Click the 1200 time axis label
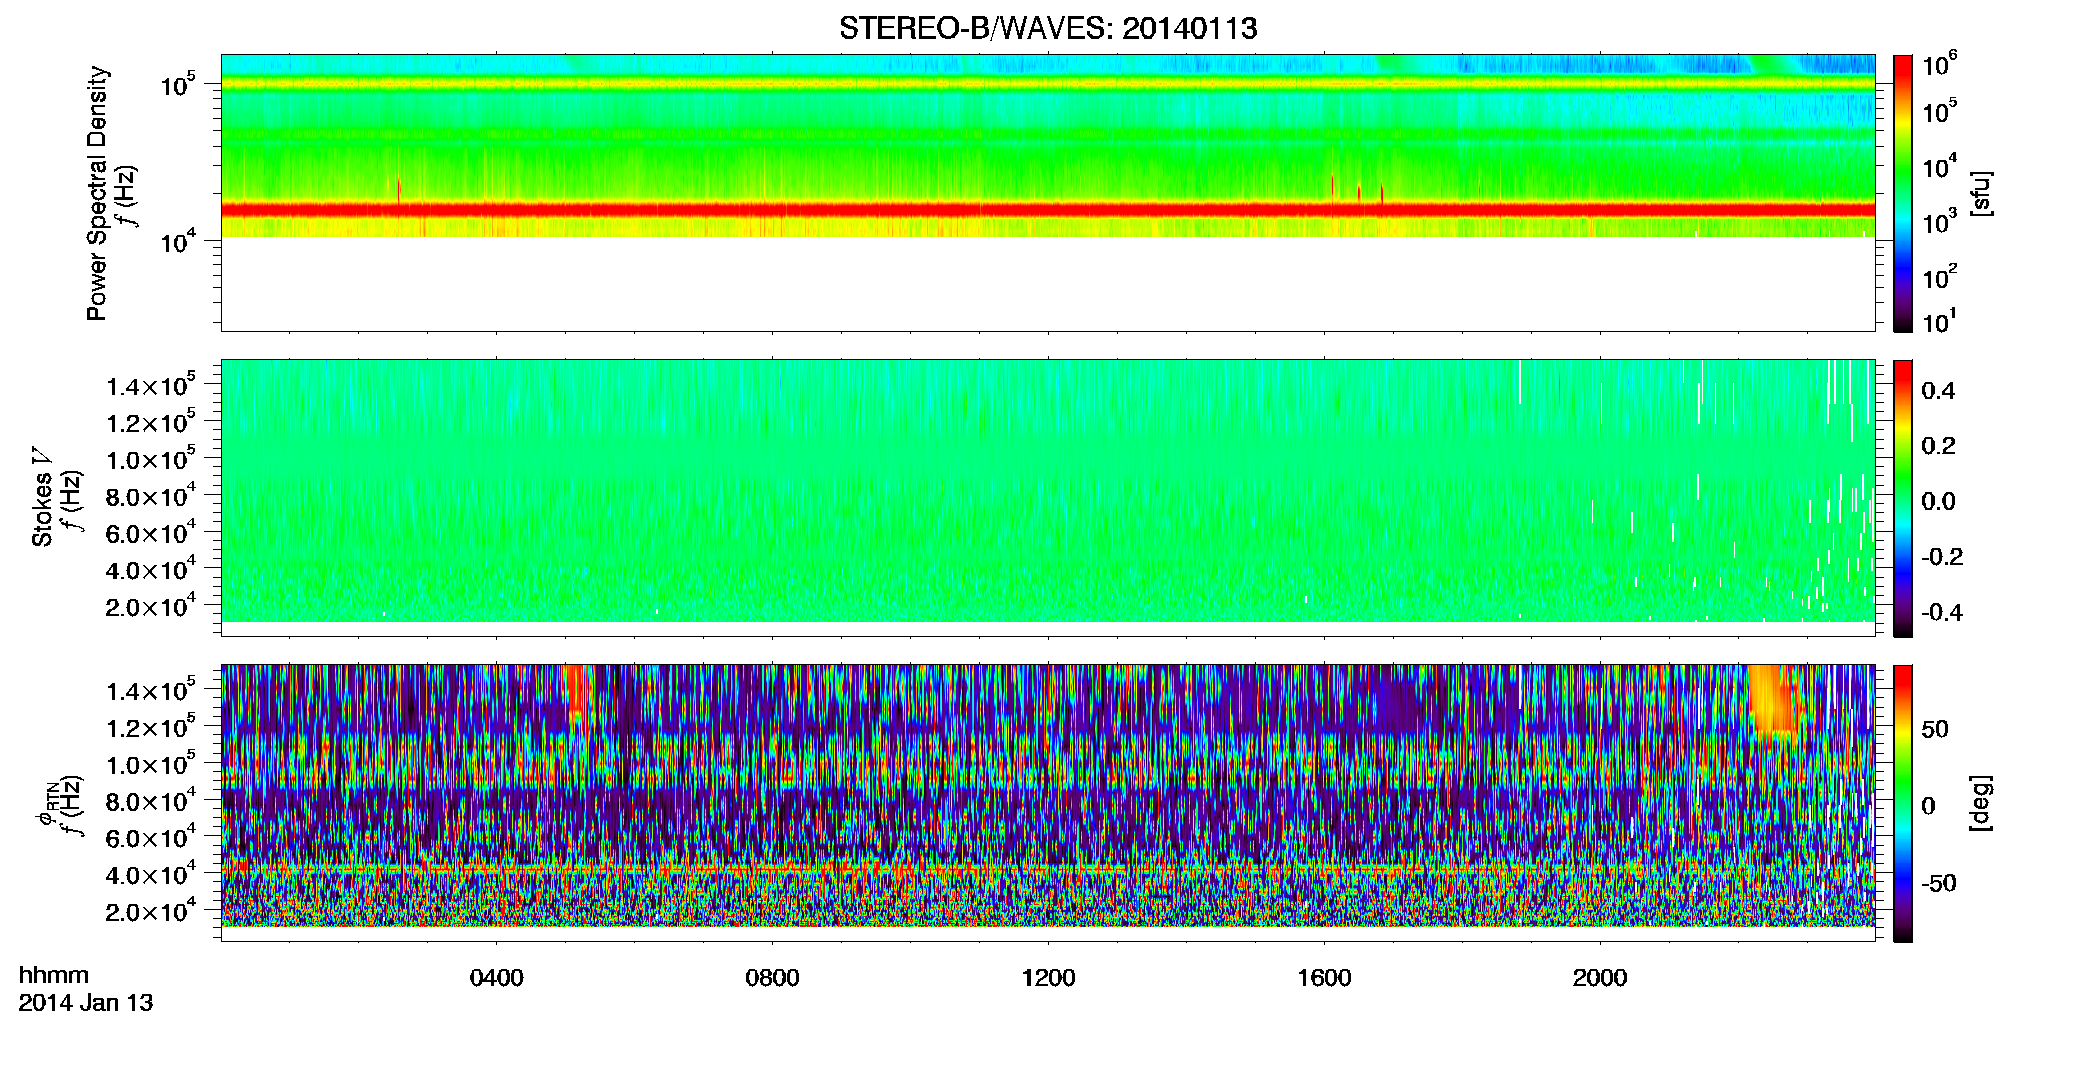 coord(1048,978)
